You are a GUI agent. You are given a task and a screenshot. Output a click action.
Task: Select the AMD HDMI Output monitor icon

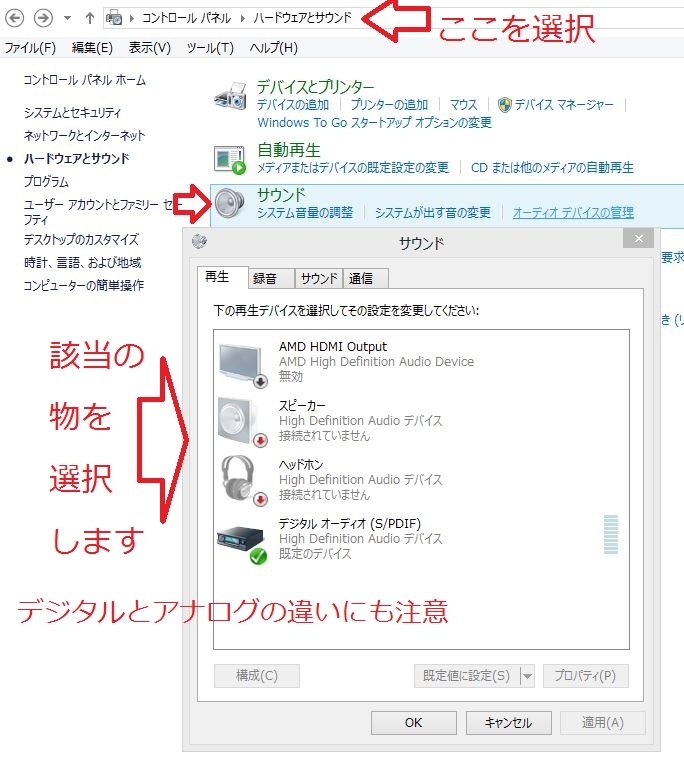pyautogui.click(x=242, y=364)
